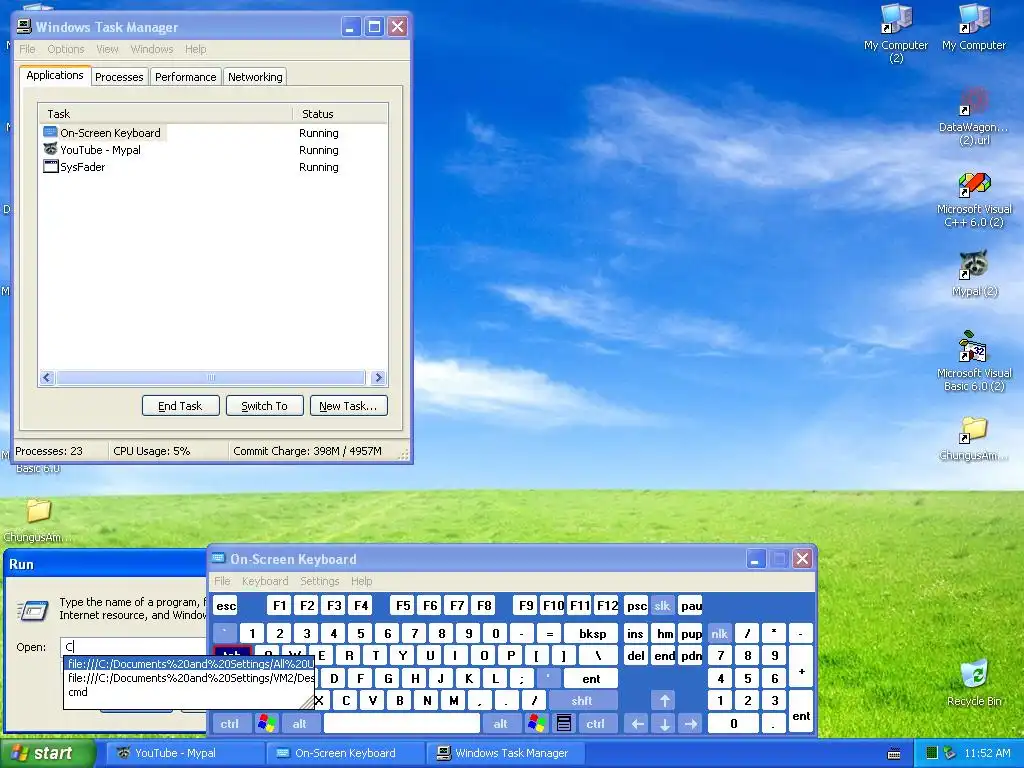This screenshot has height=768, width=1024.
Task: Click the bksp key on keyboard
Action: point(592,633)
